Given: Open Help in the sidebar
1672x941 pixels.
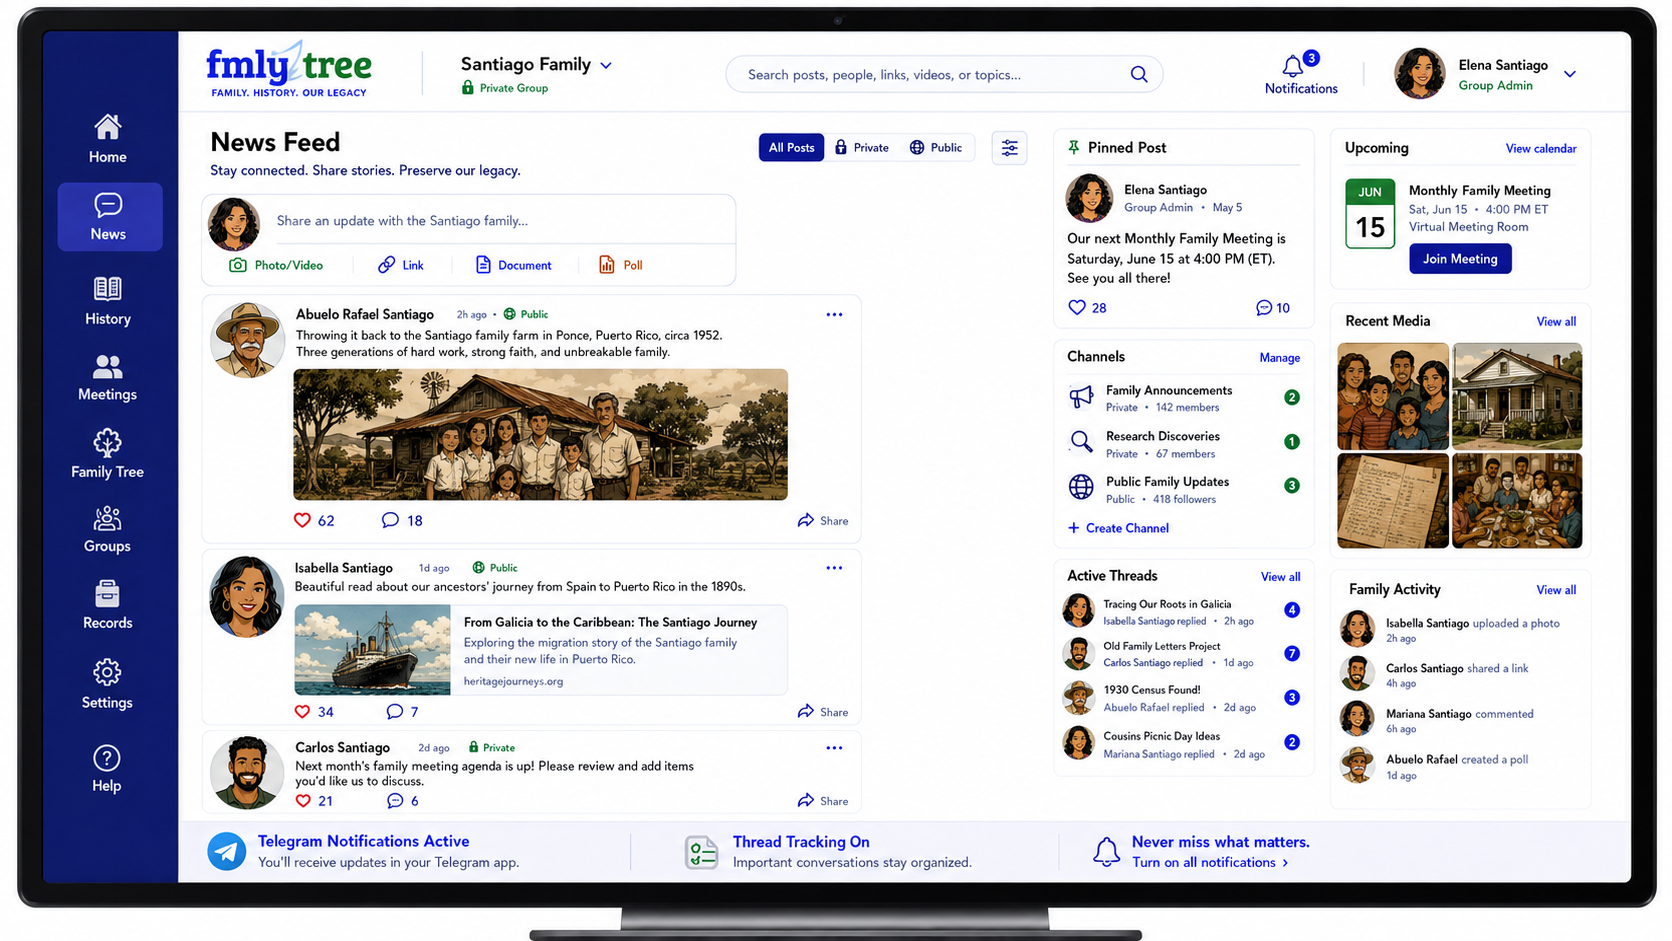Looking at the screenshot, I should [x=107, y=769].
